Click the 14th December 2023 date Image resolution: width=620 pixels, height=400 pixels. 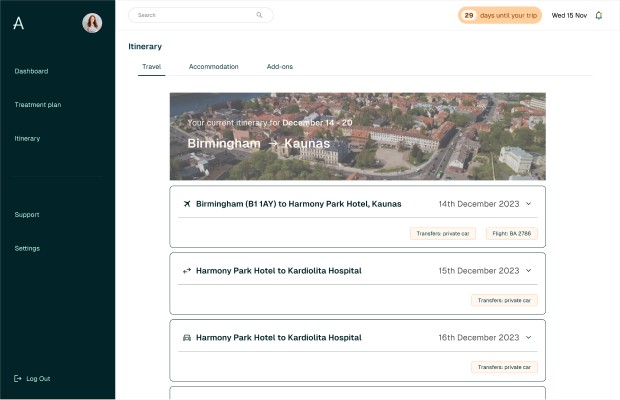479,204
